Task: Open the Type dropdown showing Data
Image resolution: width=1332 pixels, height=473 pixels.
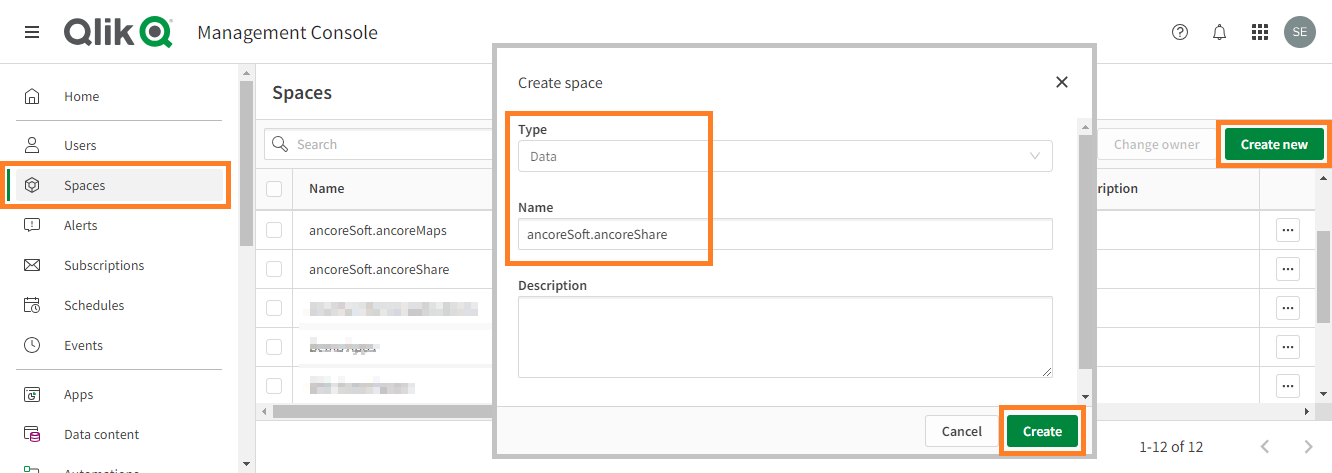Action: click(x=785, y=156)
